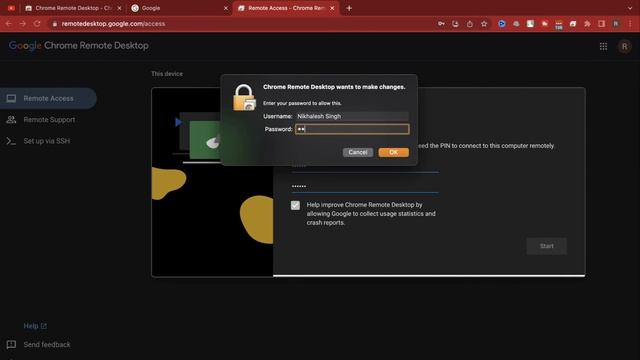This screenshot has height=360, width=640.
Task: Click the extension icon with 136 badge
Action: (559, 24)
